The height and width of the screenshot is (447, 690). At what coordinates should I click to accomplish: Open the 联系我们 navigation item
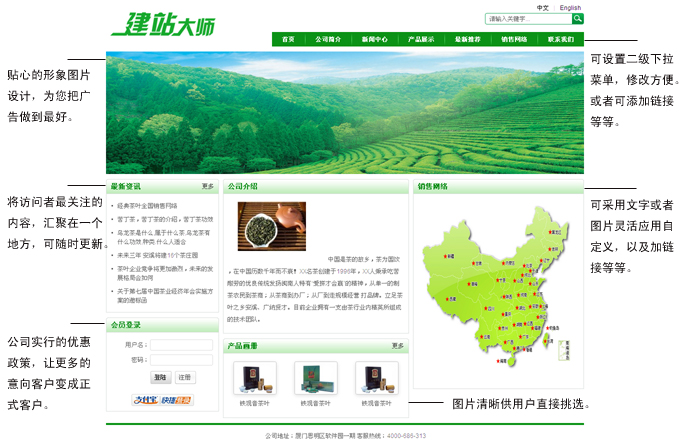pos(561,39)
